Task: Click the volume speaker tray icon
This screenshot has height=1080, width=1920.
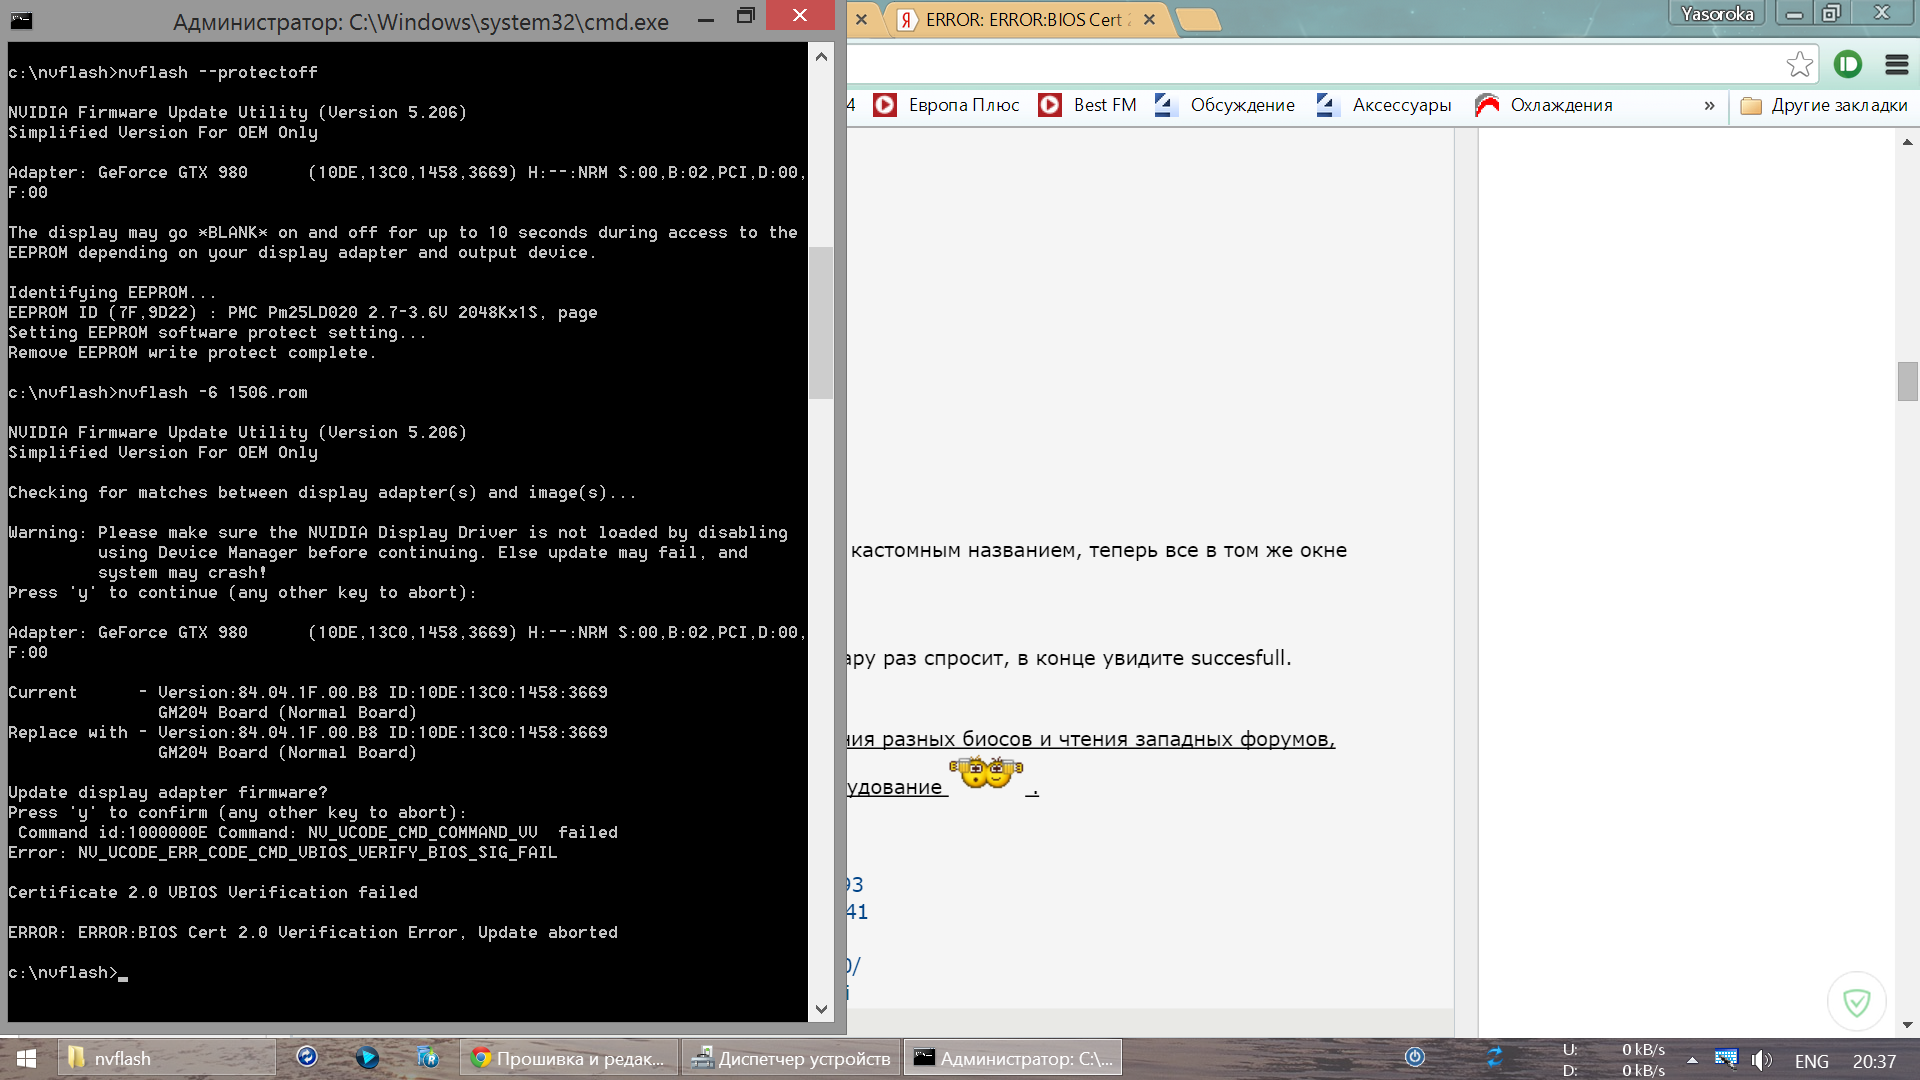Action: 1761,1060
